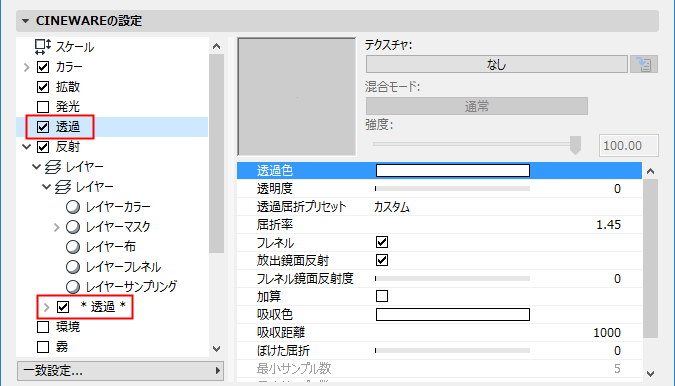Click the スケール scale icon
Screen dimensions: 675x386
click(43, 47)
